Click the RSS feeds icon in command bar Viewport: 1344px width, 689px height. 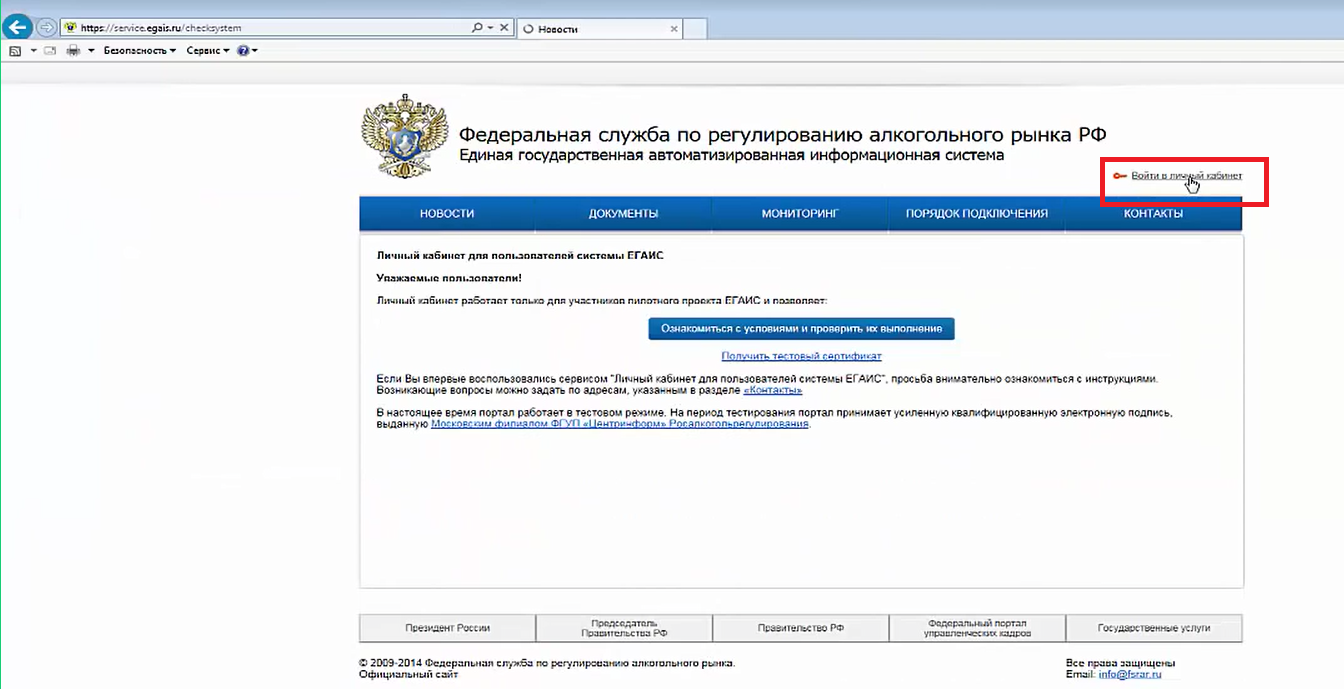tap(15, 50)
